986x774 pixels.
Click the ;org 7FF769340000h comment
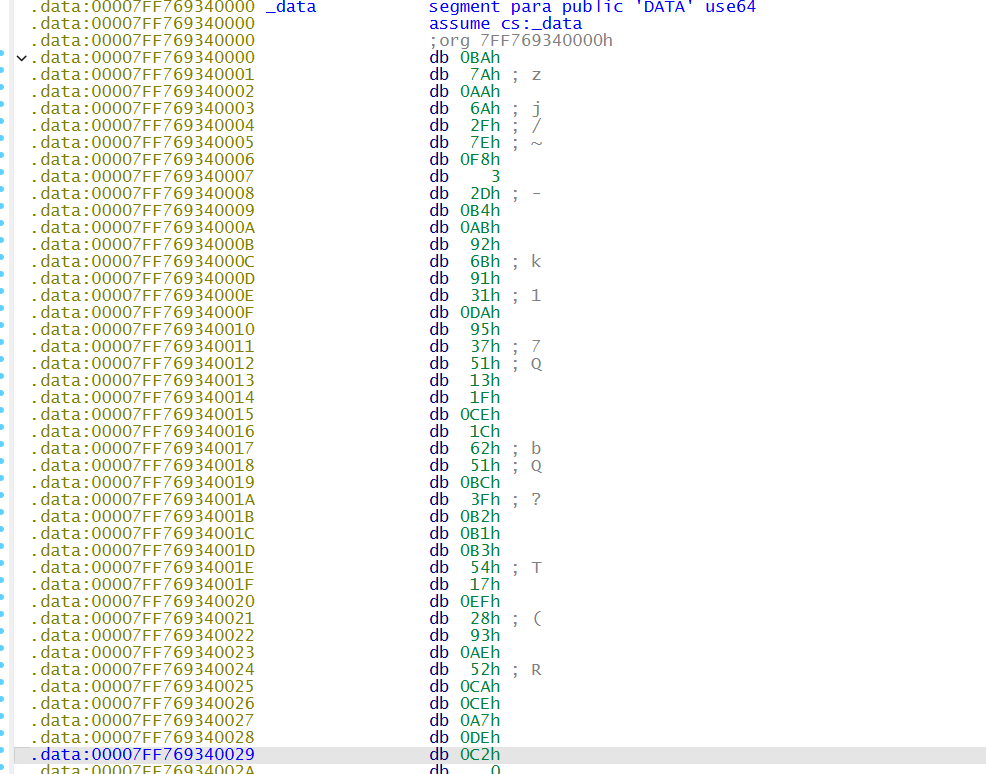coord(521,41)
